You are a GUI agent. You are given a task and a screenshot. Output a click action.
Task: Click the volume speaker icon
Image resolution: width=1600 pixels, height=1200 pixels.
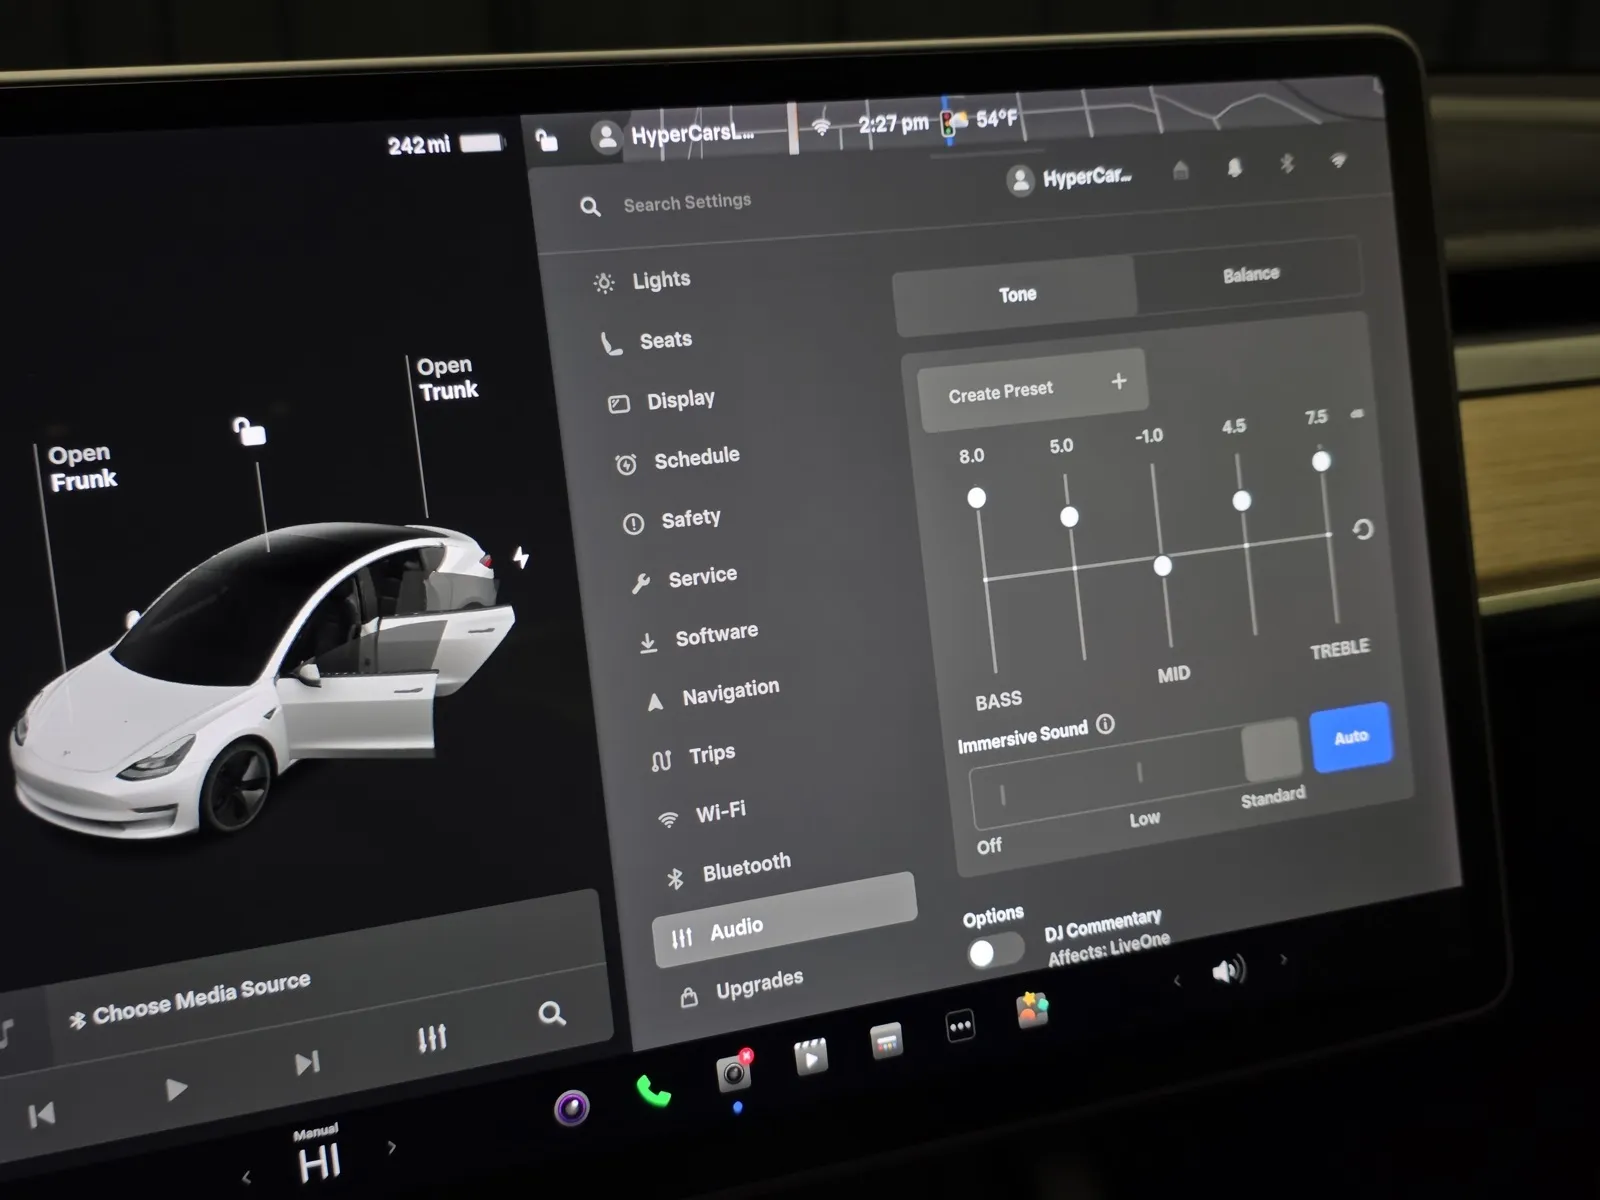(x=1228, y=970)
